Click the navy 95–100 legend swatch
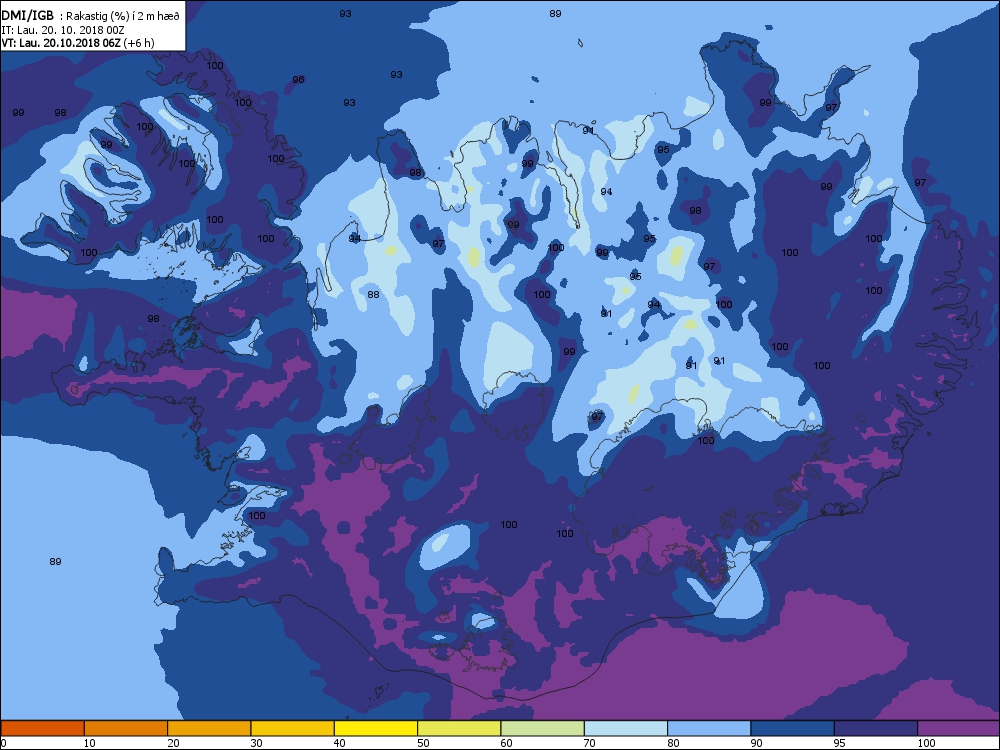The width and height of the screenshot is (1000, 750). tap(876, 728)
